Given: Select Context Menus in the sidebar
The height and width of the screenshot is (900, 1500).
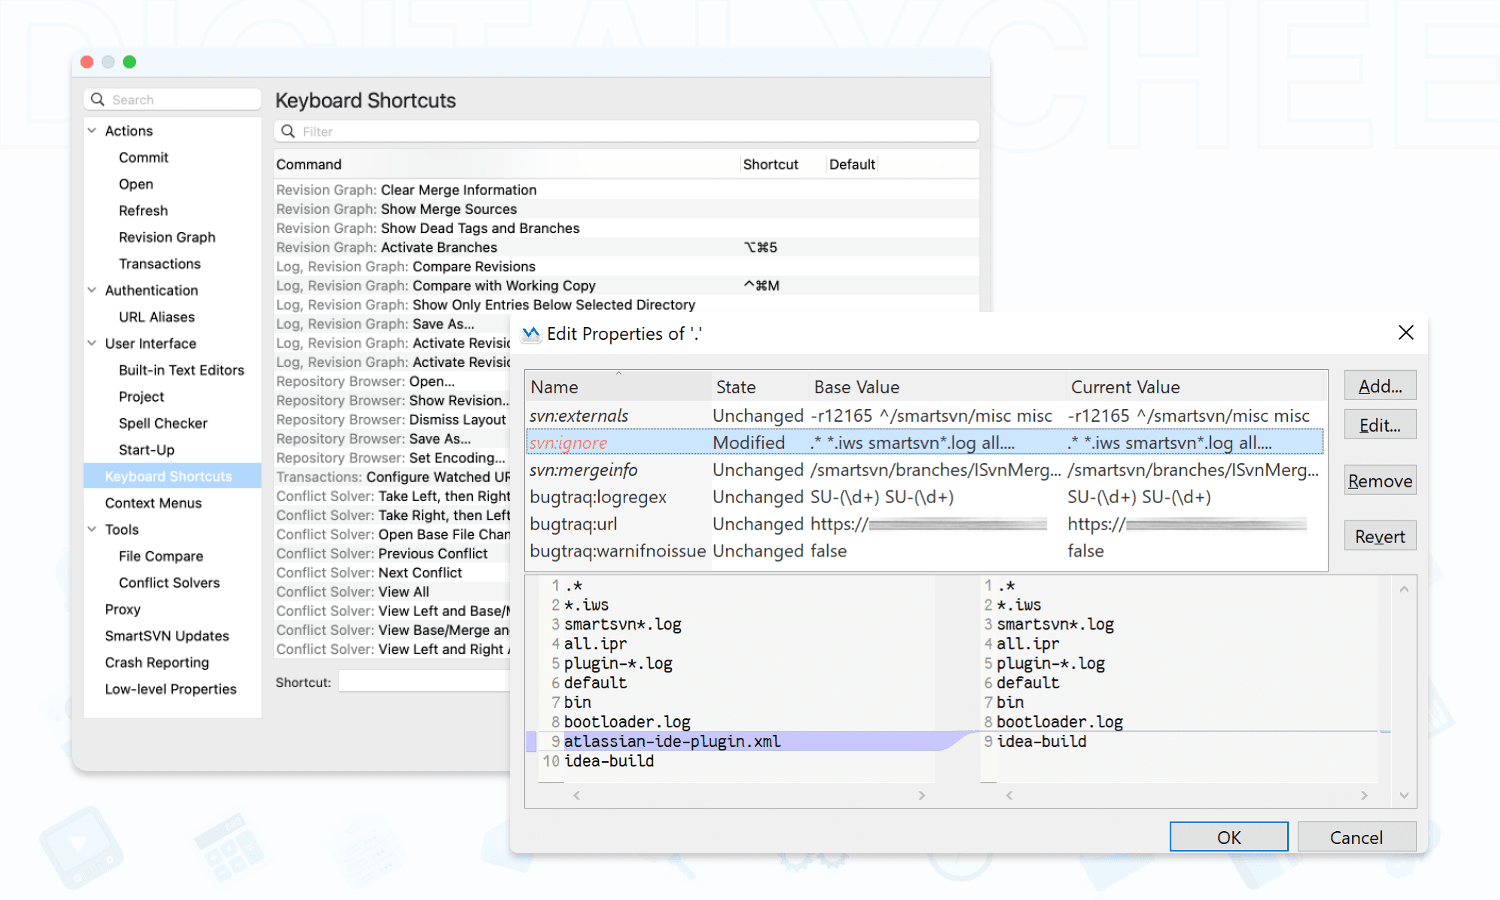Looking at the screenshot, I should click(153, 503).
